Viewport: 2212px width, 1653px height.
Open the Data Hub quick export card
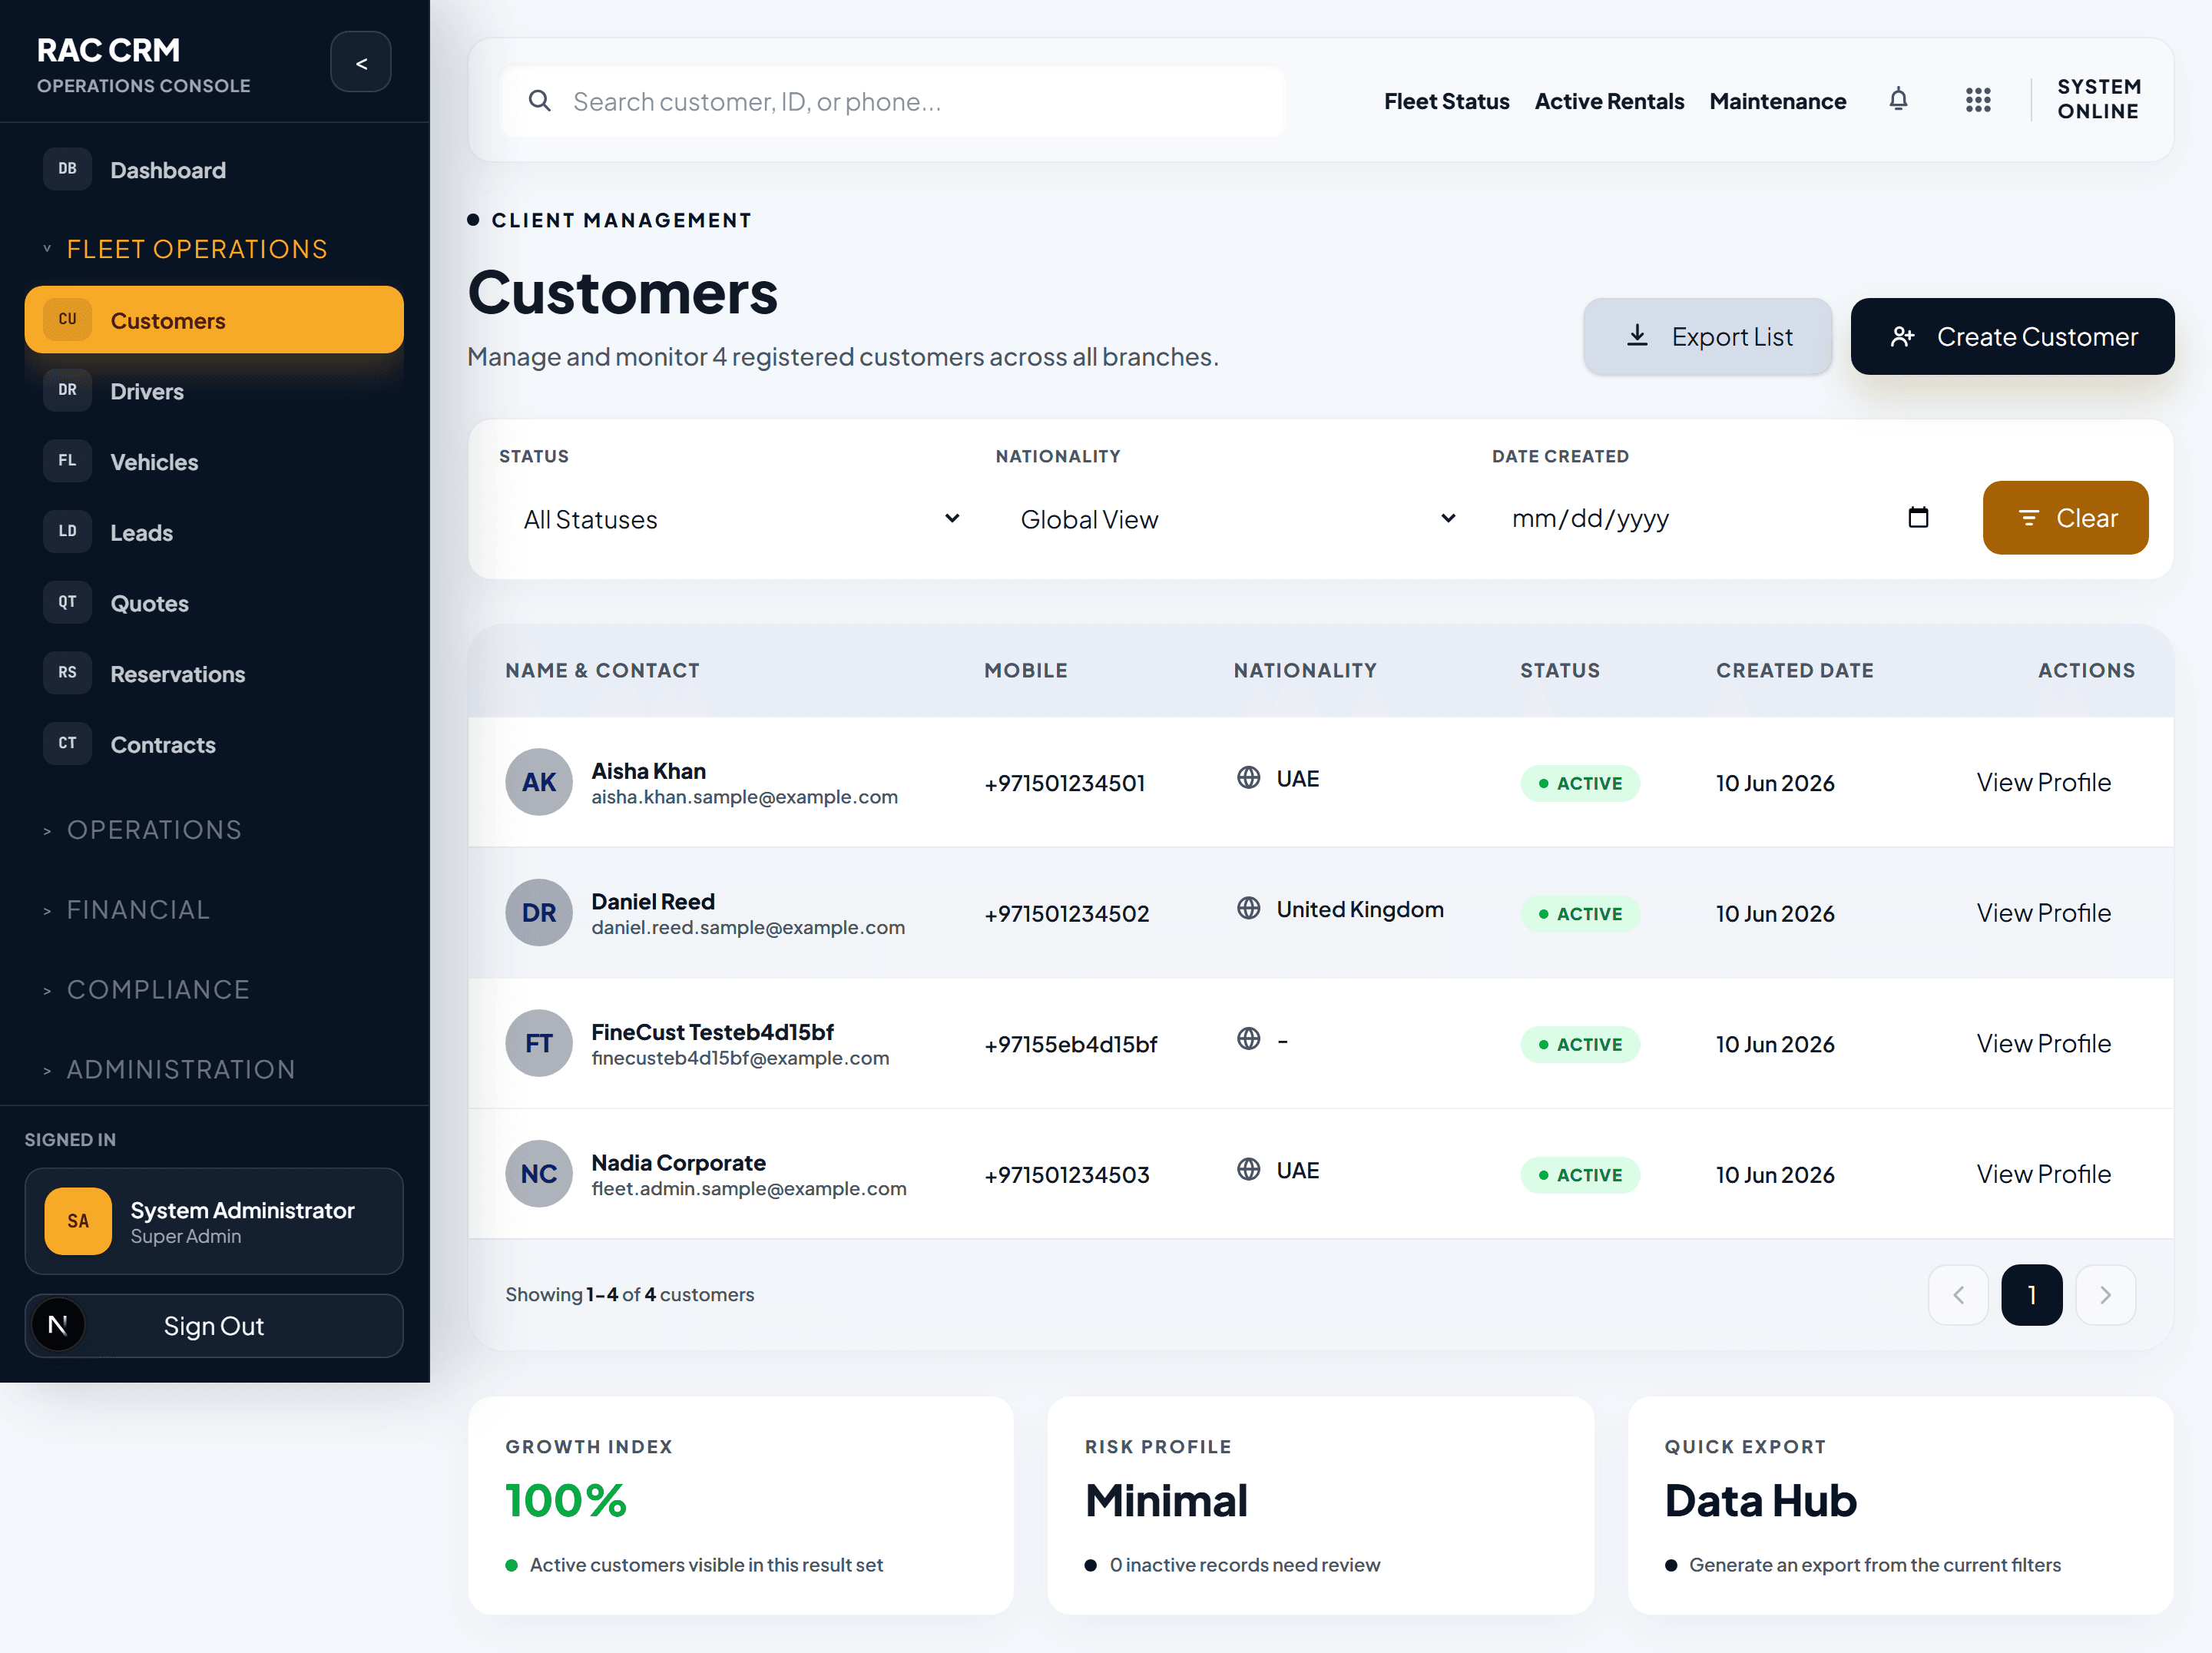(x=1900, y=1505)
